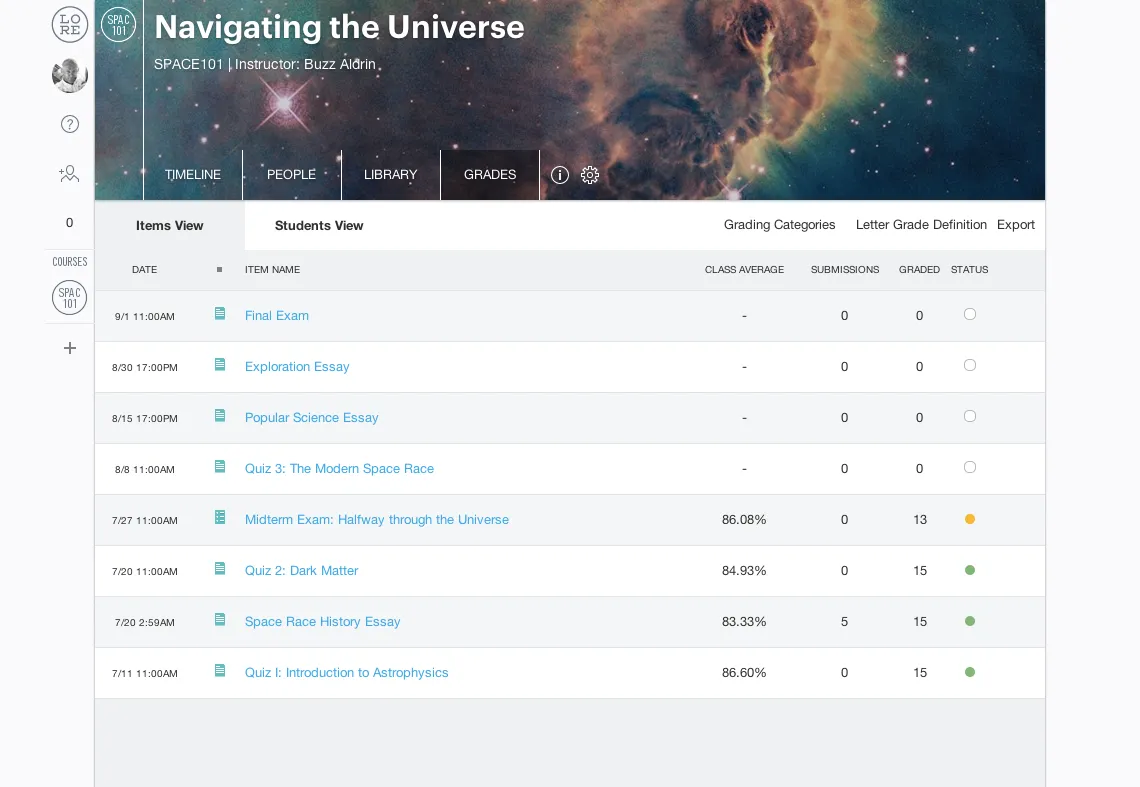Click quiz icon for Midterm Exam row
This screenshot has height=787, width=1140.
220,517
